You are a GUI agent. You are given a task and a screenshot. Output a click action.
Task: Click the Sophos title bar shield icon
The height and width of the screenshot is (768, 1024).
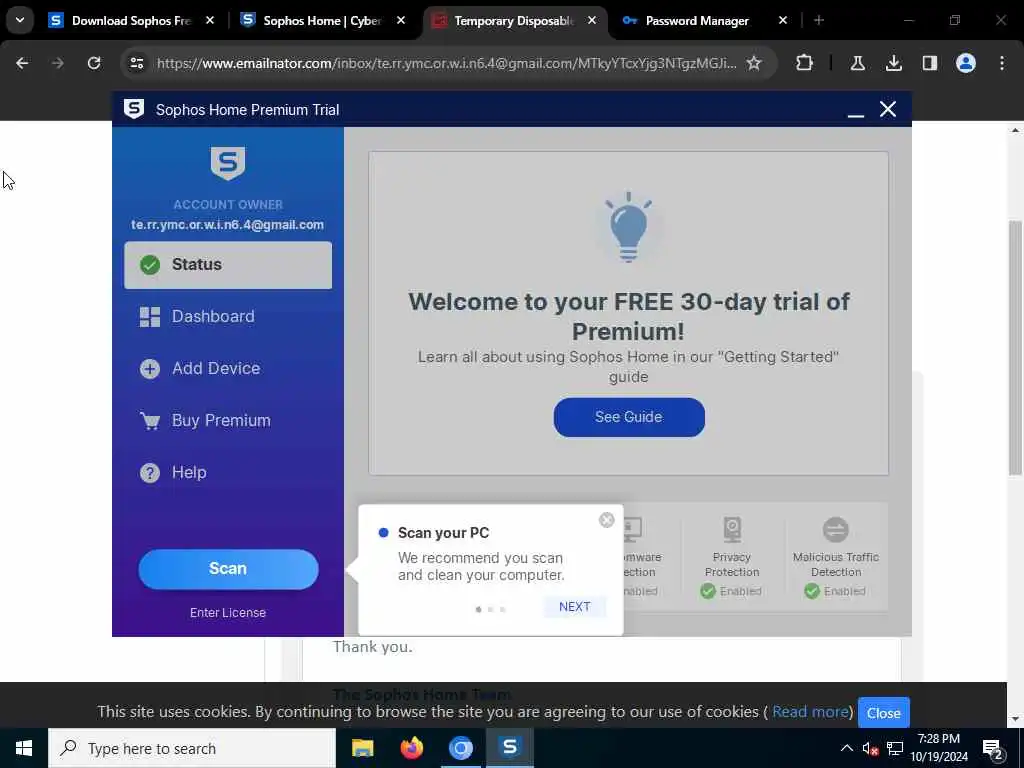click(x=134, y=109)
